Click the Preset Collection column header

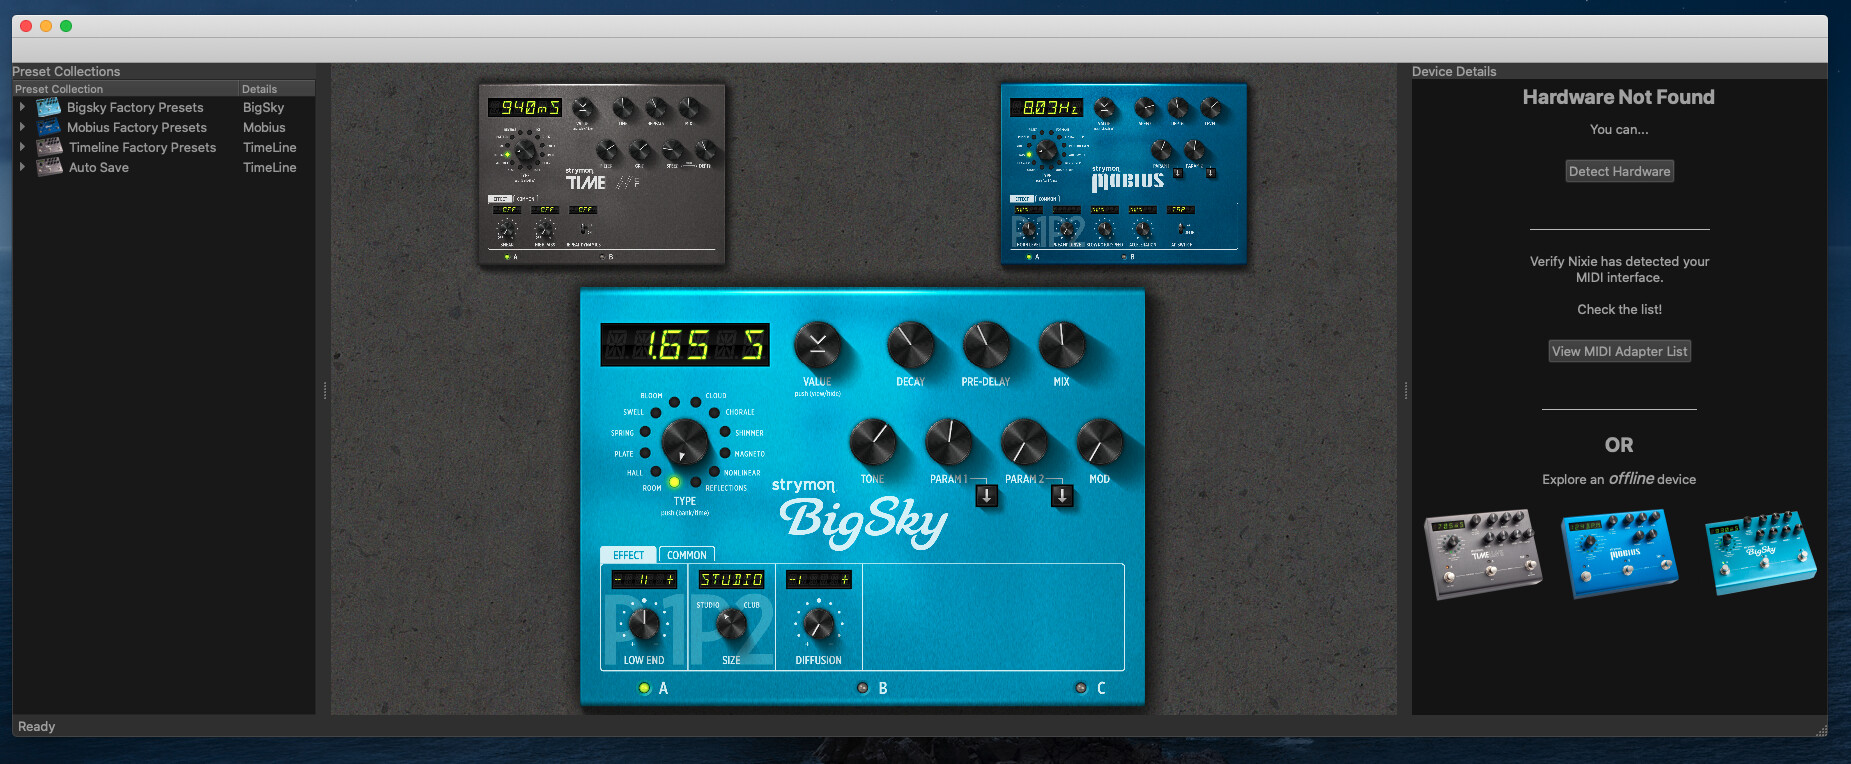[125, 89]
